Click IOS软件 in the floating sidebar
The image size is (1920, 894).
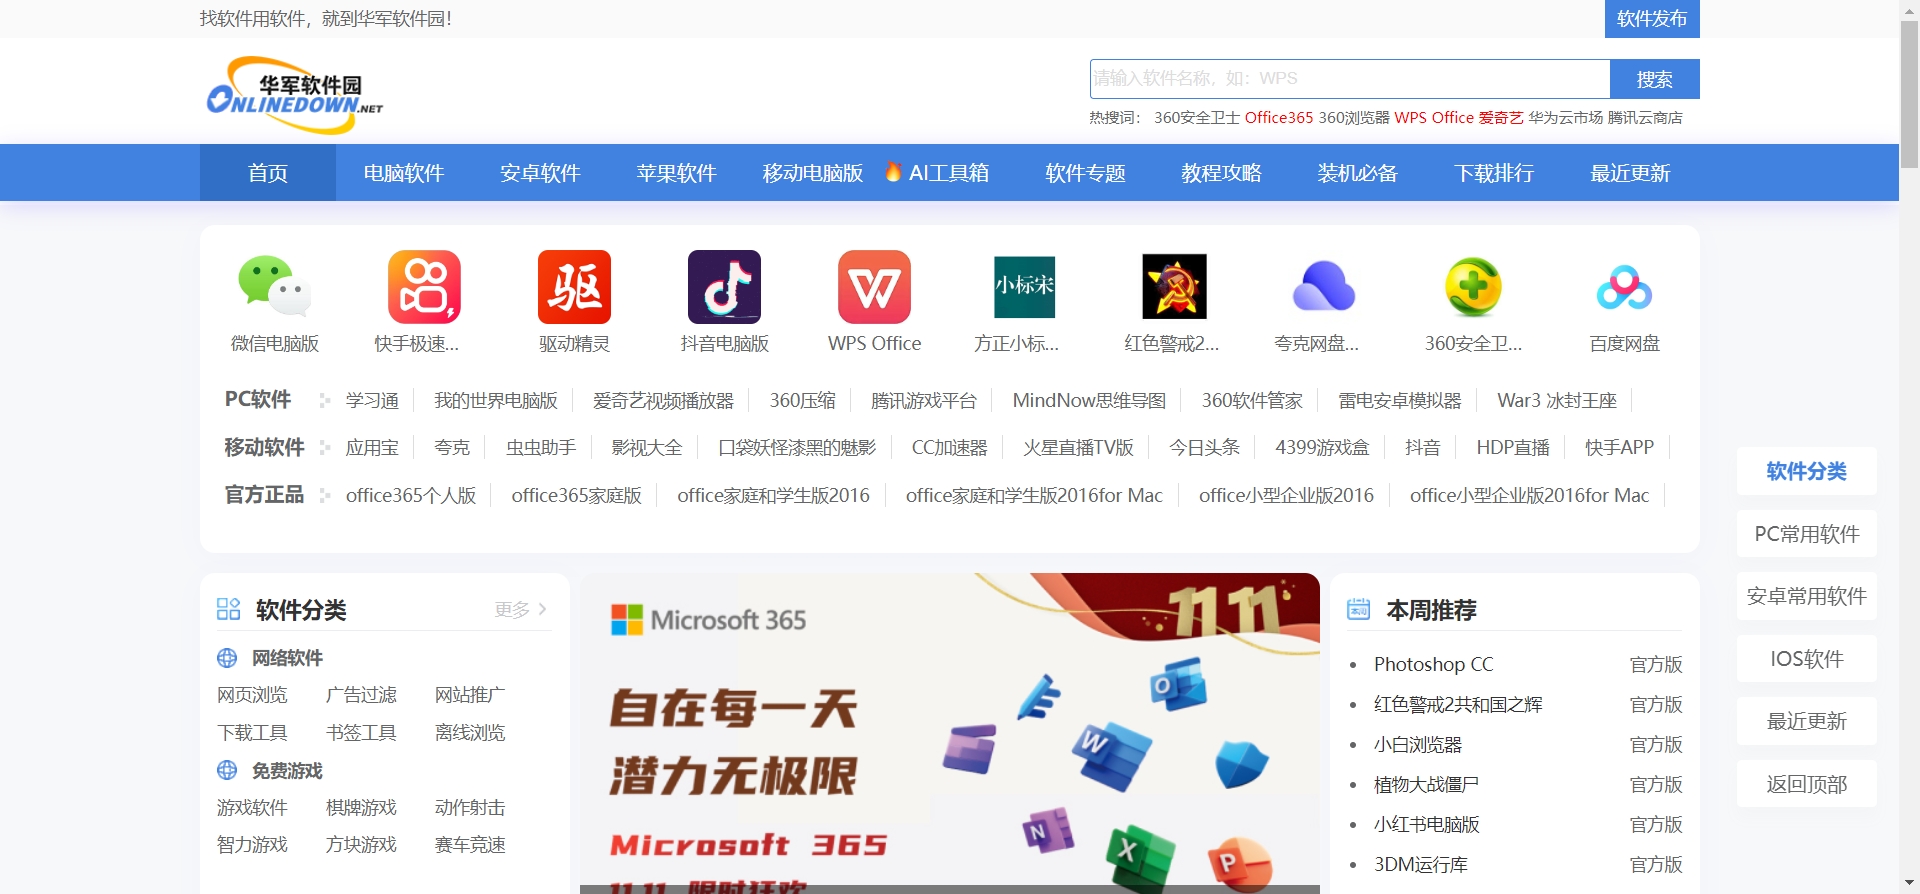pyautogui.click(x=1806, y=659)
